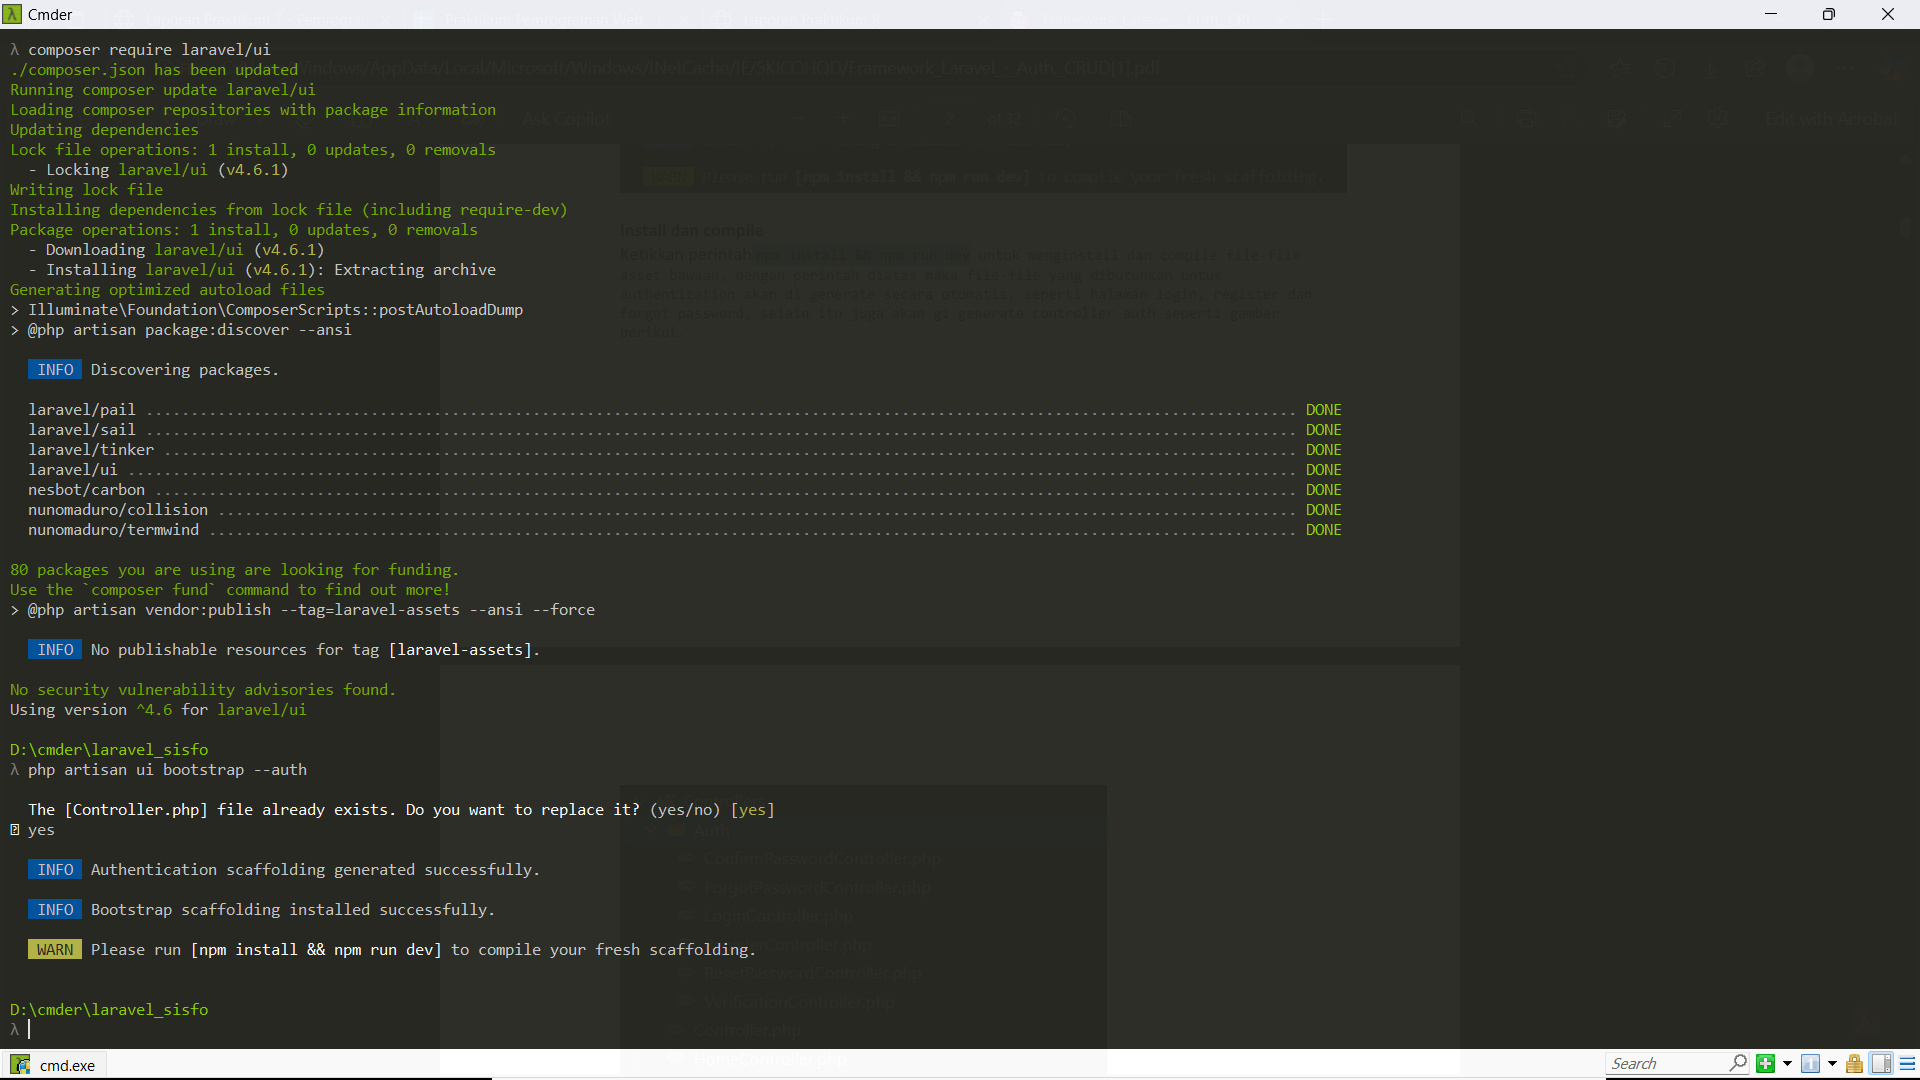Open the hamburger settings menu
1920x1080 pixels.
click(x=1907, y=1064)
